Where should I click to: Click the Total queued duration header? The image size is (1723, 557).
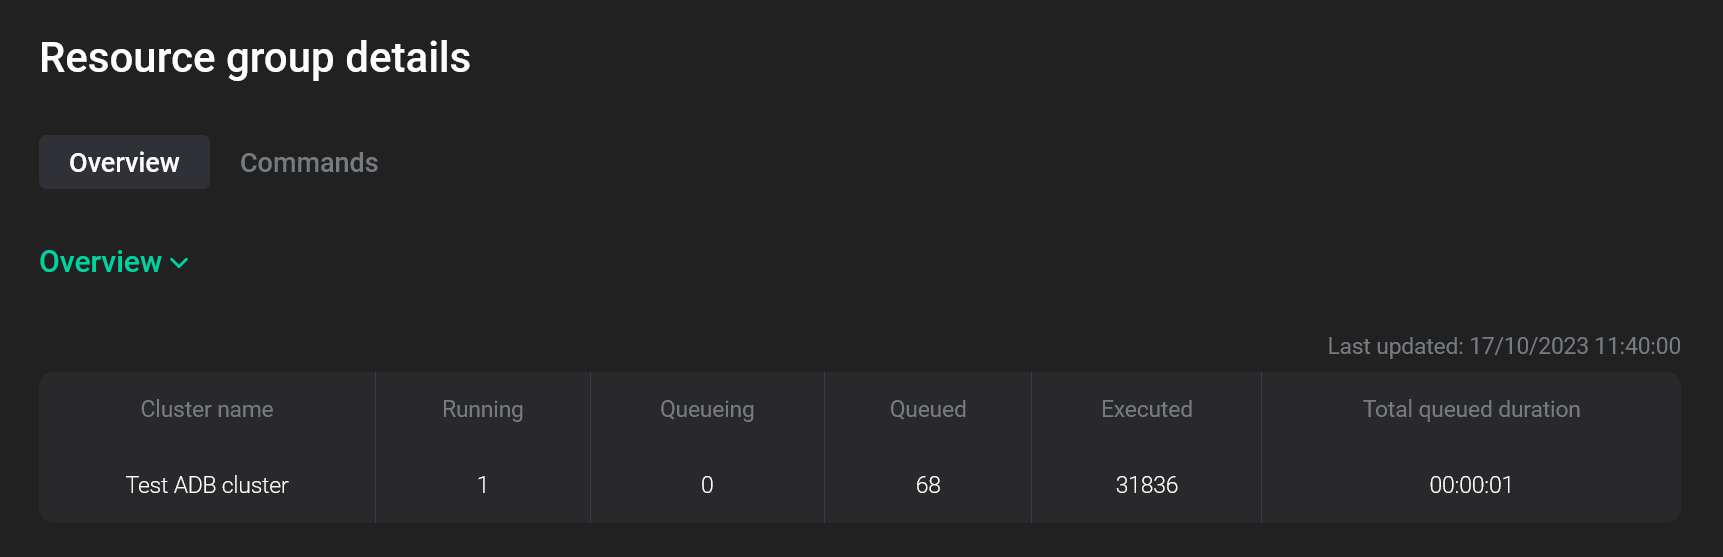[1471, 409]
